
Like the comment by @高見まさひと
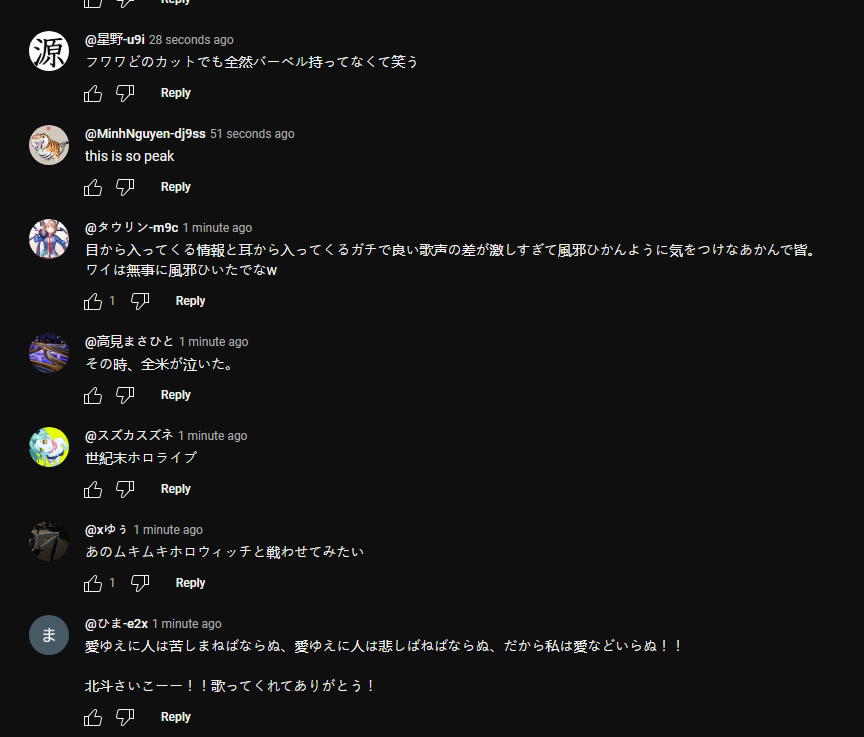pyautogui.click(x=93, y=395)
